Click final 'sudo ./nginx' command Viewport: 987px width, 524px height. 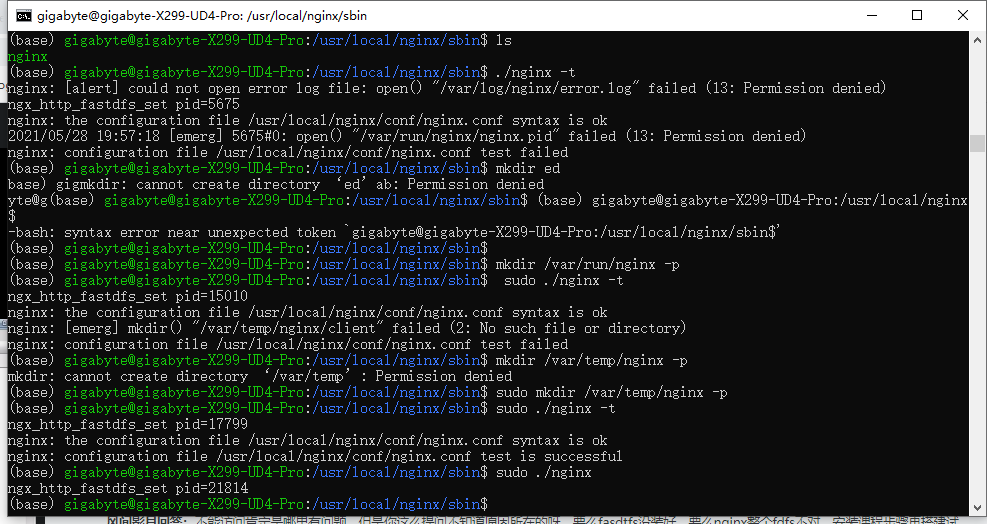click(x=544, y=472)
